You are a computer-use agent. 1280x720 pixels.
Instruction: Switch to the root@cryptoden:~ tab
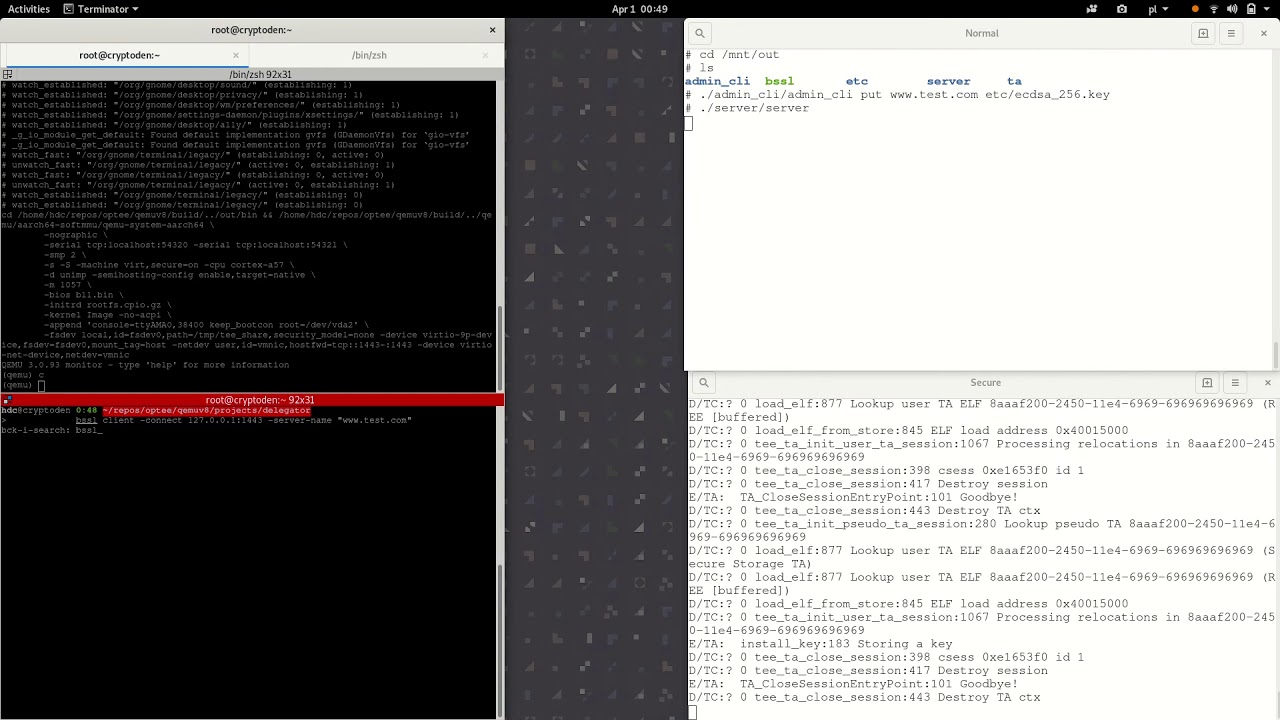click(x=120, y=55)
